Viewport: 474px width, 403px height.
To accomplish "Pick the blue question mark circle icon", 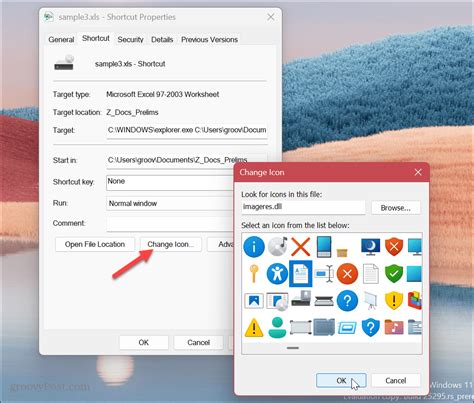I will (x=347, y=300).
